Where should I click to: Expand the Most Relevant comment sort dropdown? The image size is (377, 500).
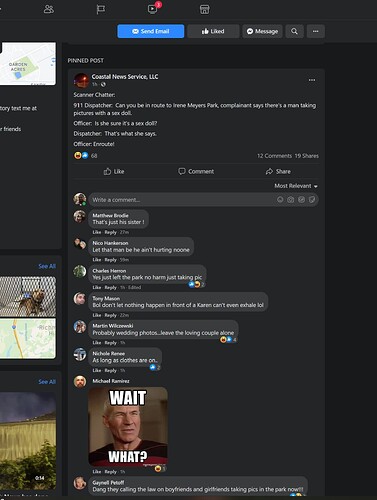pyautogui.click(x=296, y=186)
